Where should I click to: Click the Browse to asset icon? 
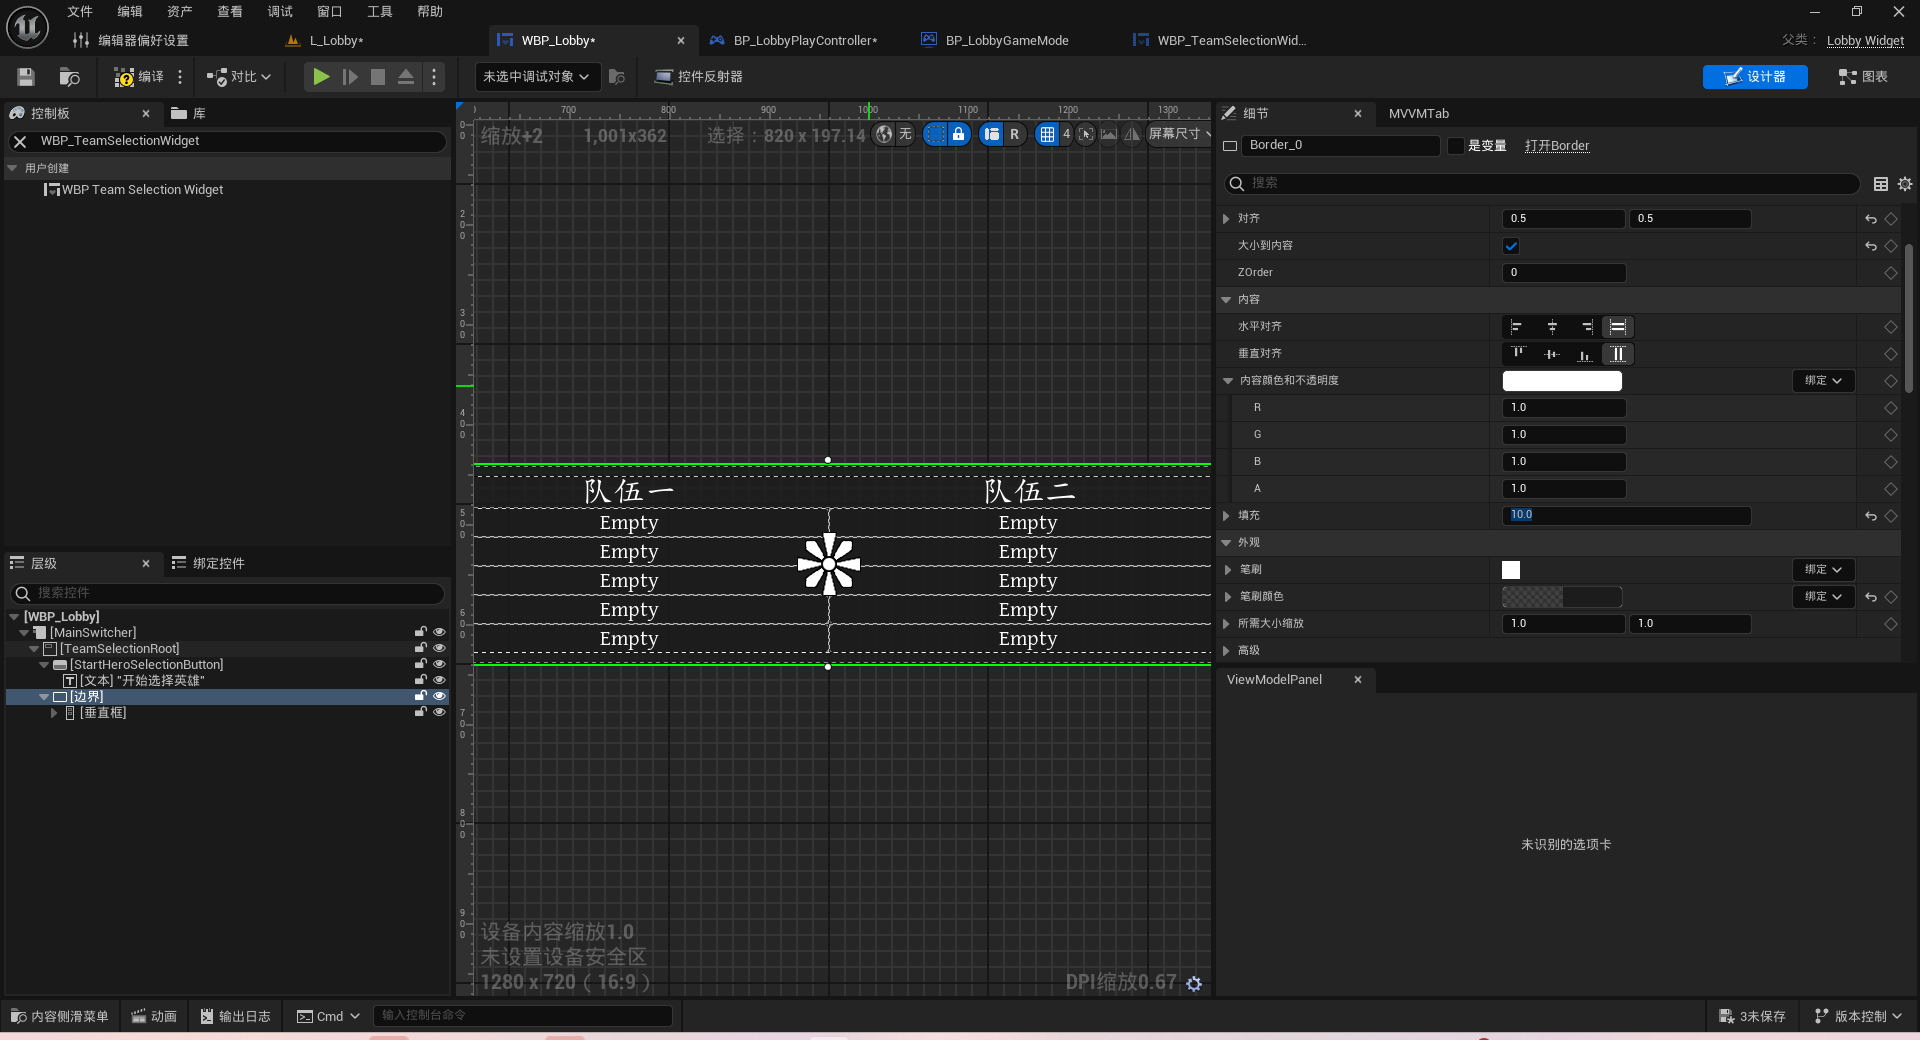pyautogui.click(x=69, y=77)
